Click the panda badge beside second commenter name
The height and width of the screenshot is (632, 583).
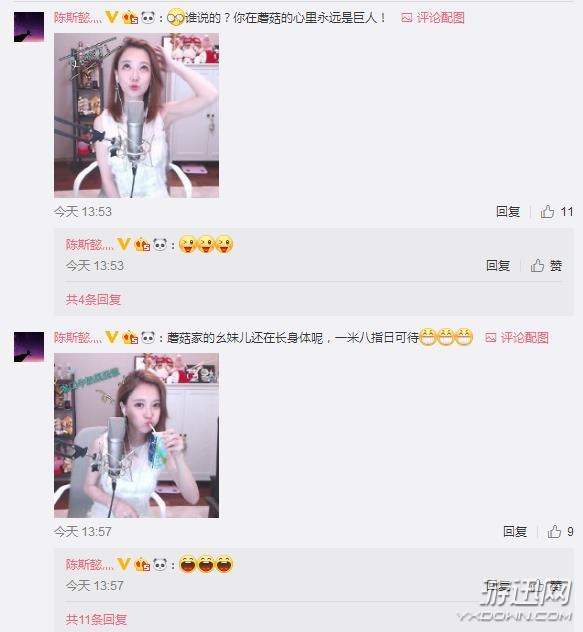(148, 337)
